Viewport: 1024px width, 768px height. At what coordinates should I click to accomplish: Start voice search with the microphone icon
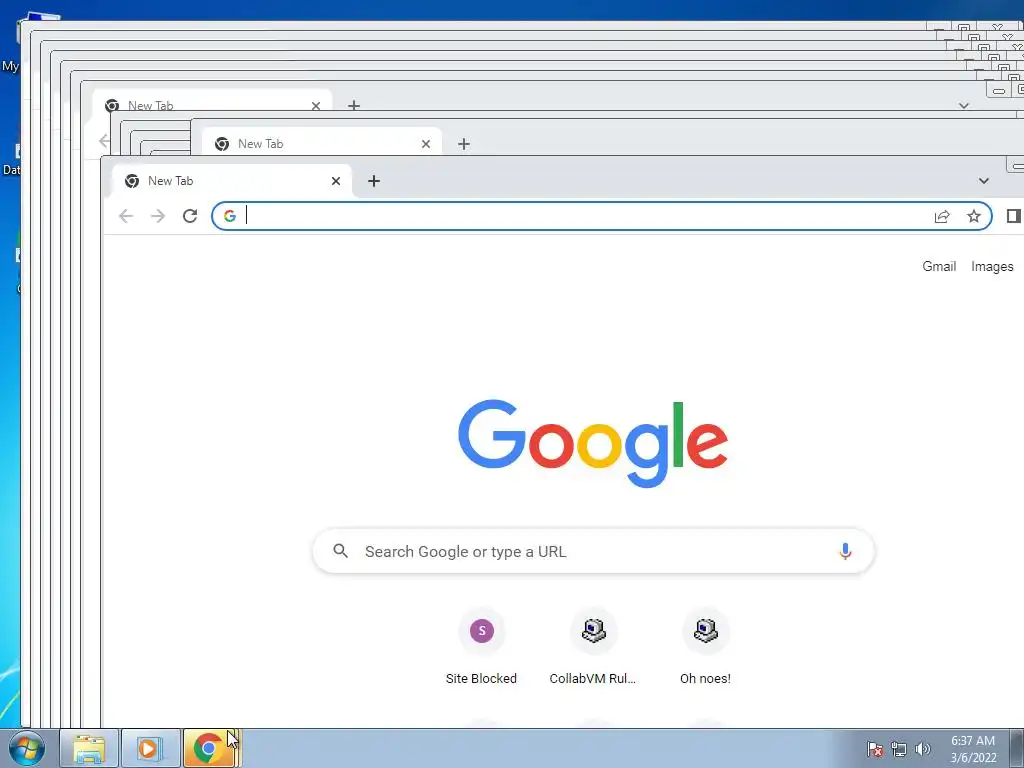pyautogui.click(x=844, y=551)
